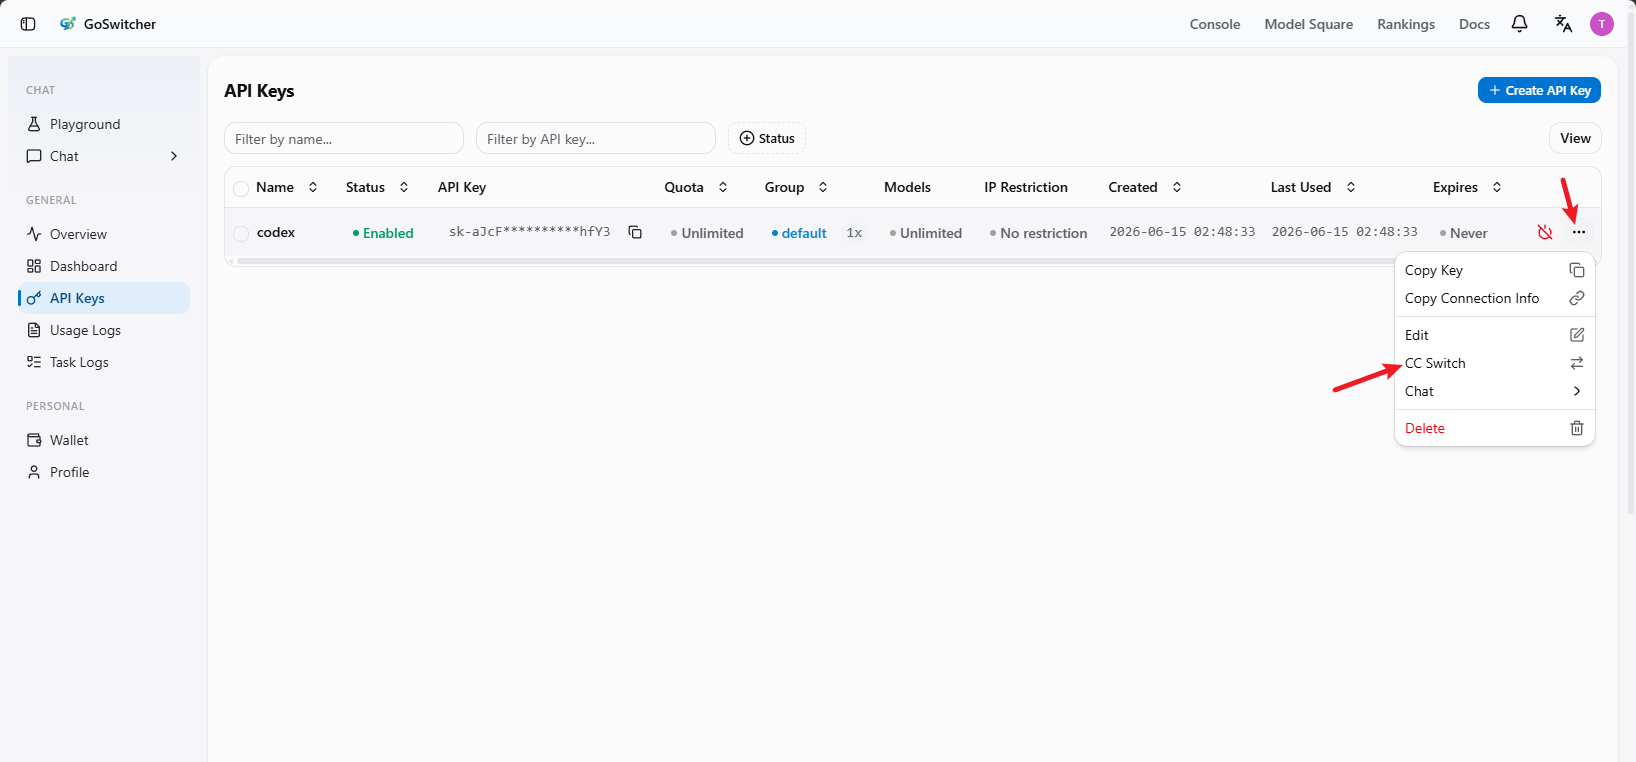Click the Dashboard grid icon
The image size is (1636, 762).
34,266
